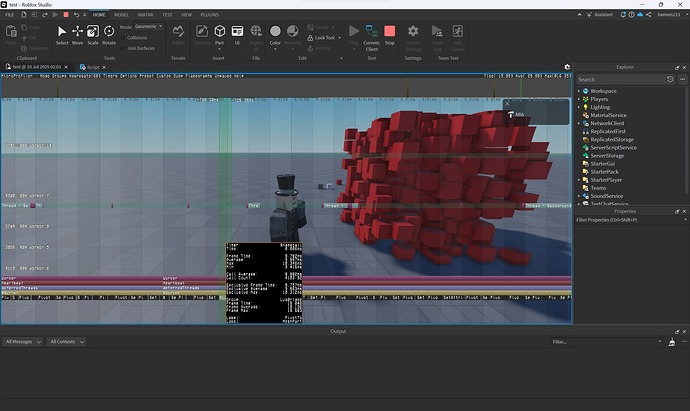Viewport: 690px width, 411px height.
Task: Click the Lock Tool button
Action: pyautogui.click(x=321, y=38)
